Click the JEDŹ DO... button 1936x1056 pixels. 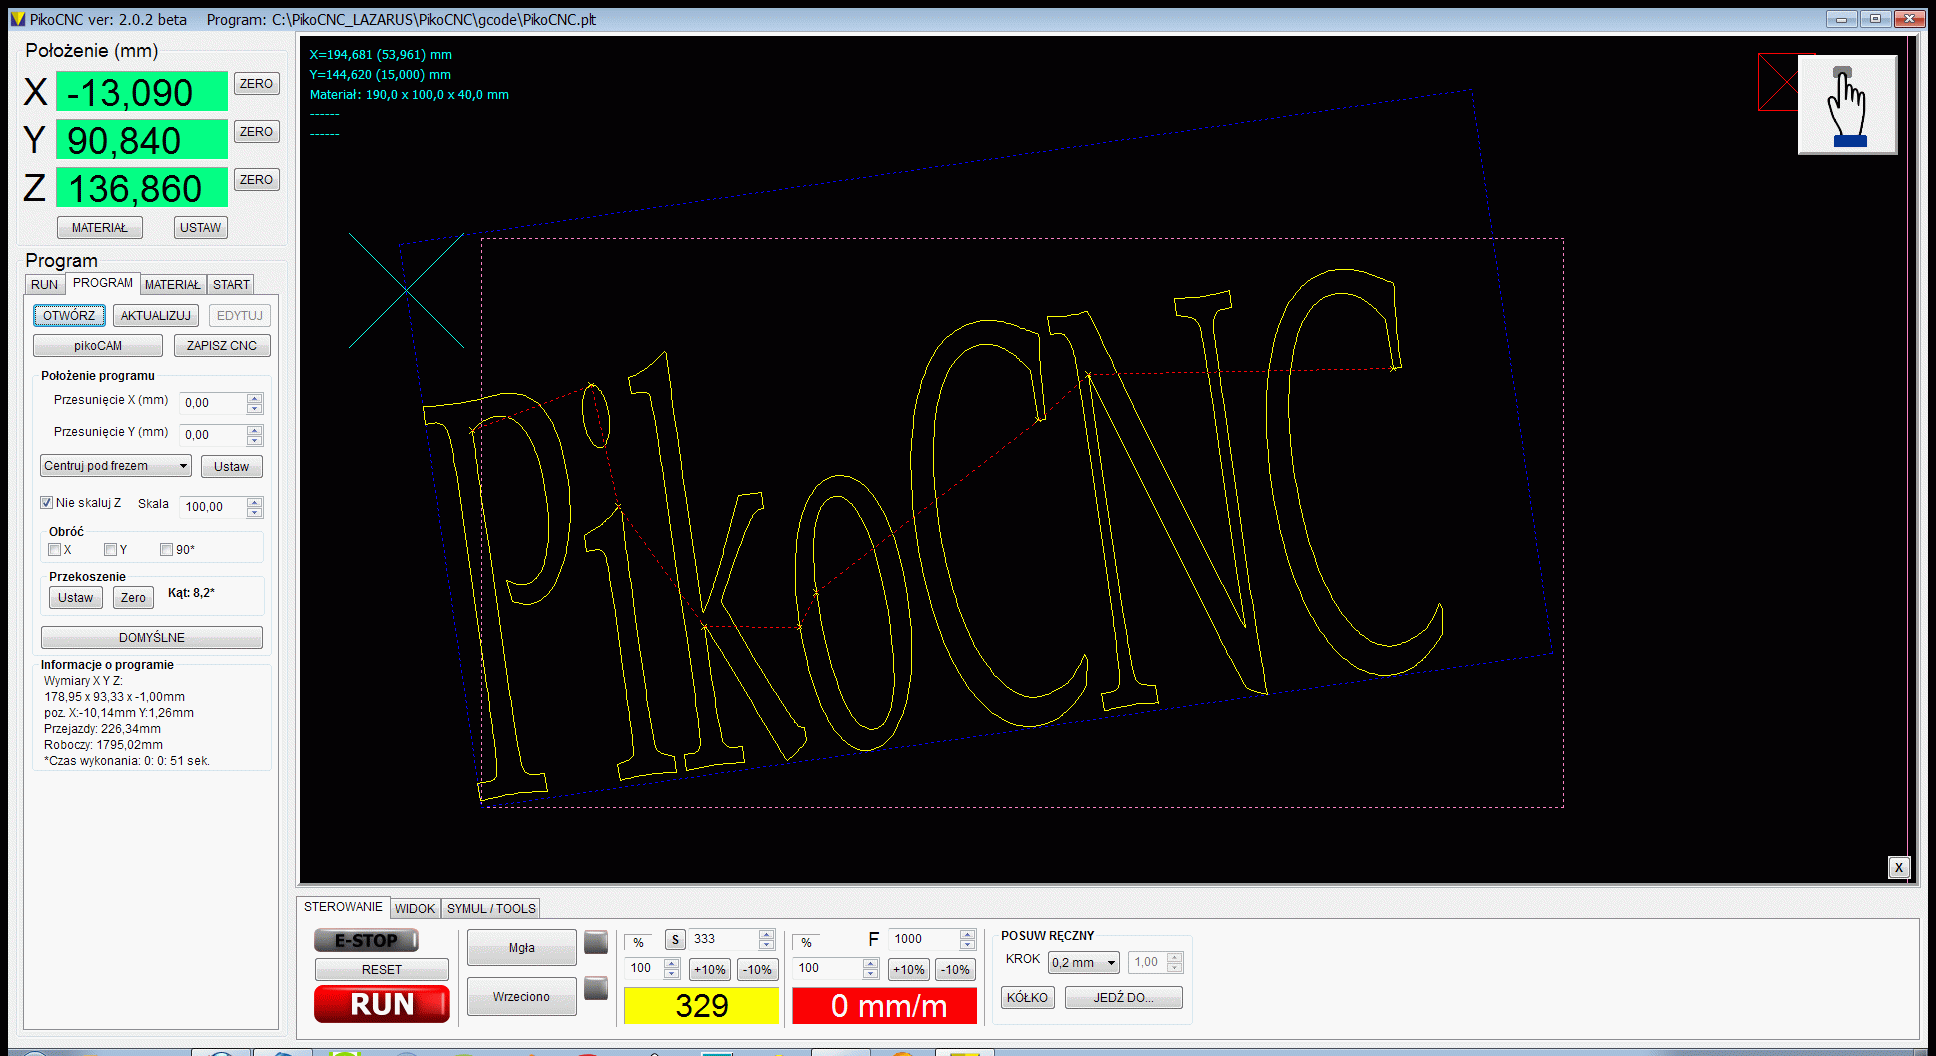(1124, 998)
